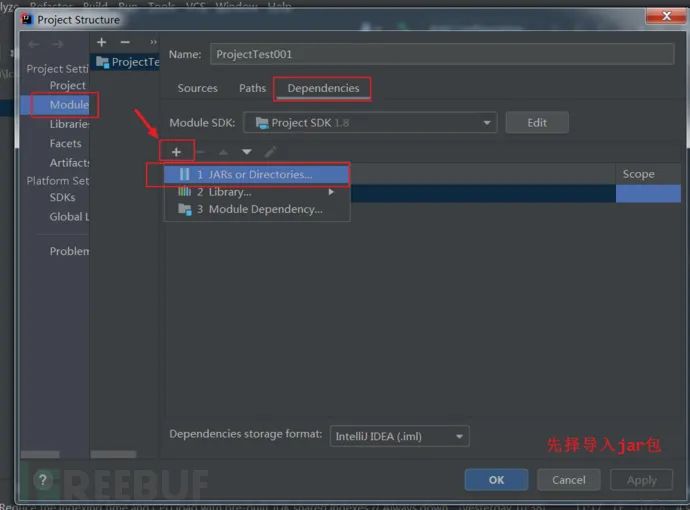
Task: Click the edit dependency pencil icon
Action: point(270,152)
